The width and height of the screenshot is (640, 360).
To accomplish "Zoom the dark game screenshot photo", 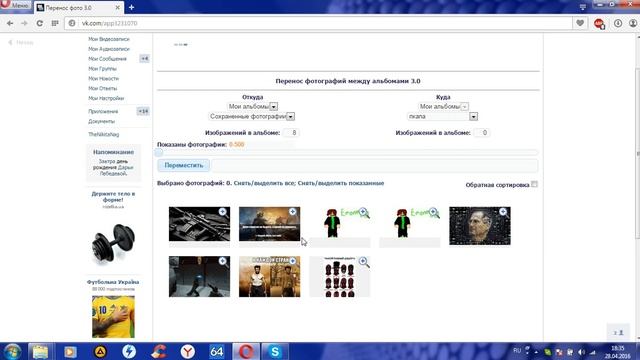I will (222, 261).
